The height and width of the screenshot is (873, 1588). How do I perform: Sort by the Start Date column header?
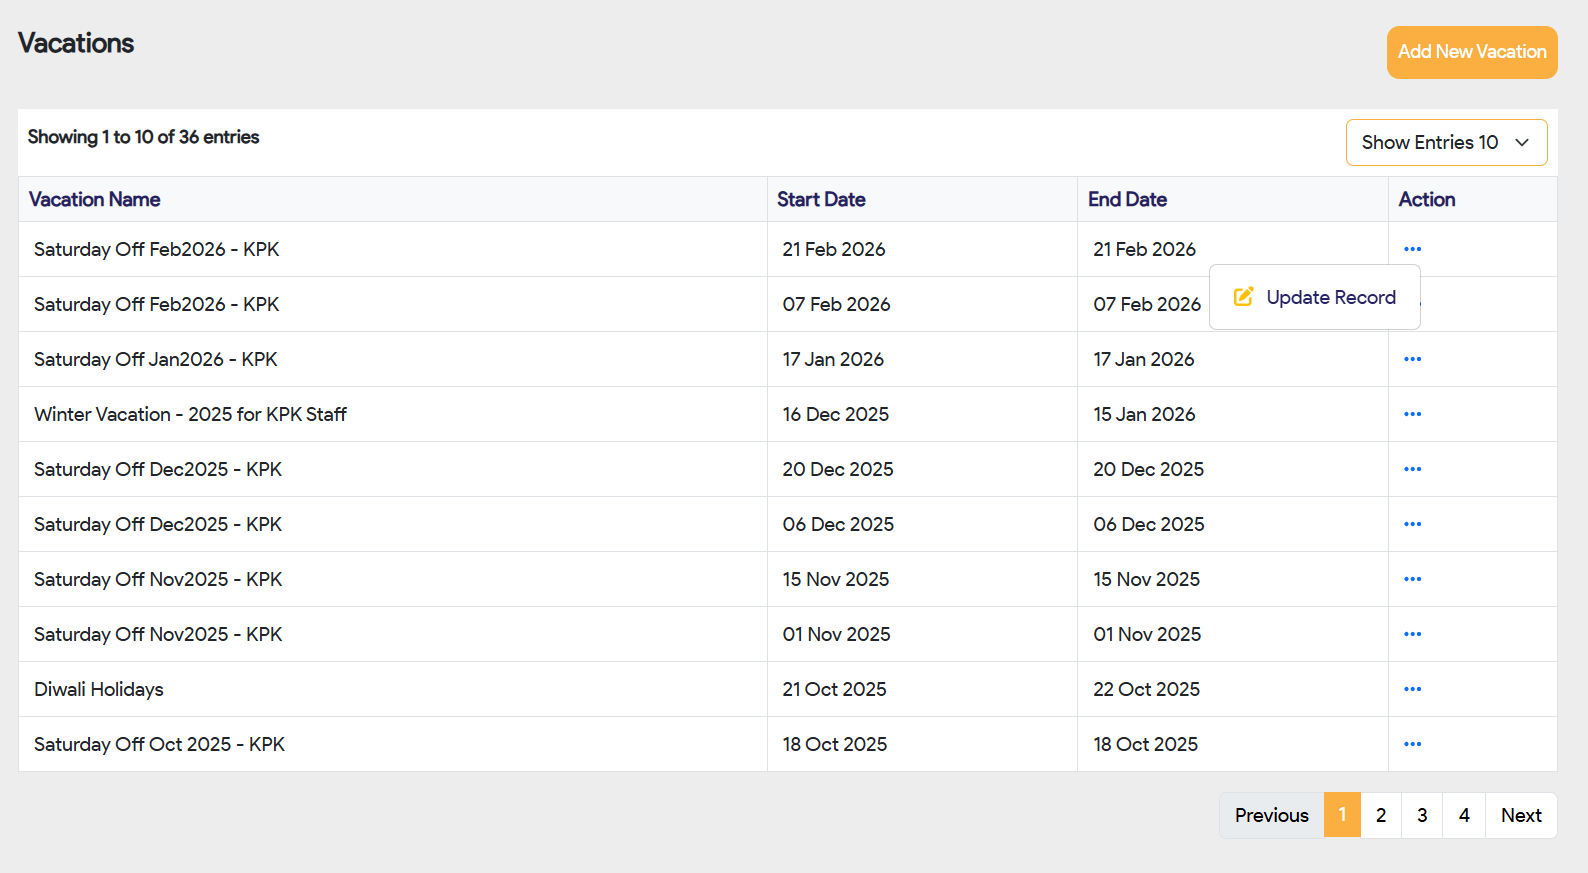click(821, 199)
